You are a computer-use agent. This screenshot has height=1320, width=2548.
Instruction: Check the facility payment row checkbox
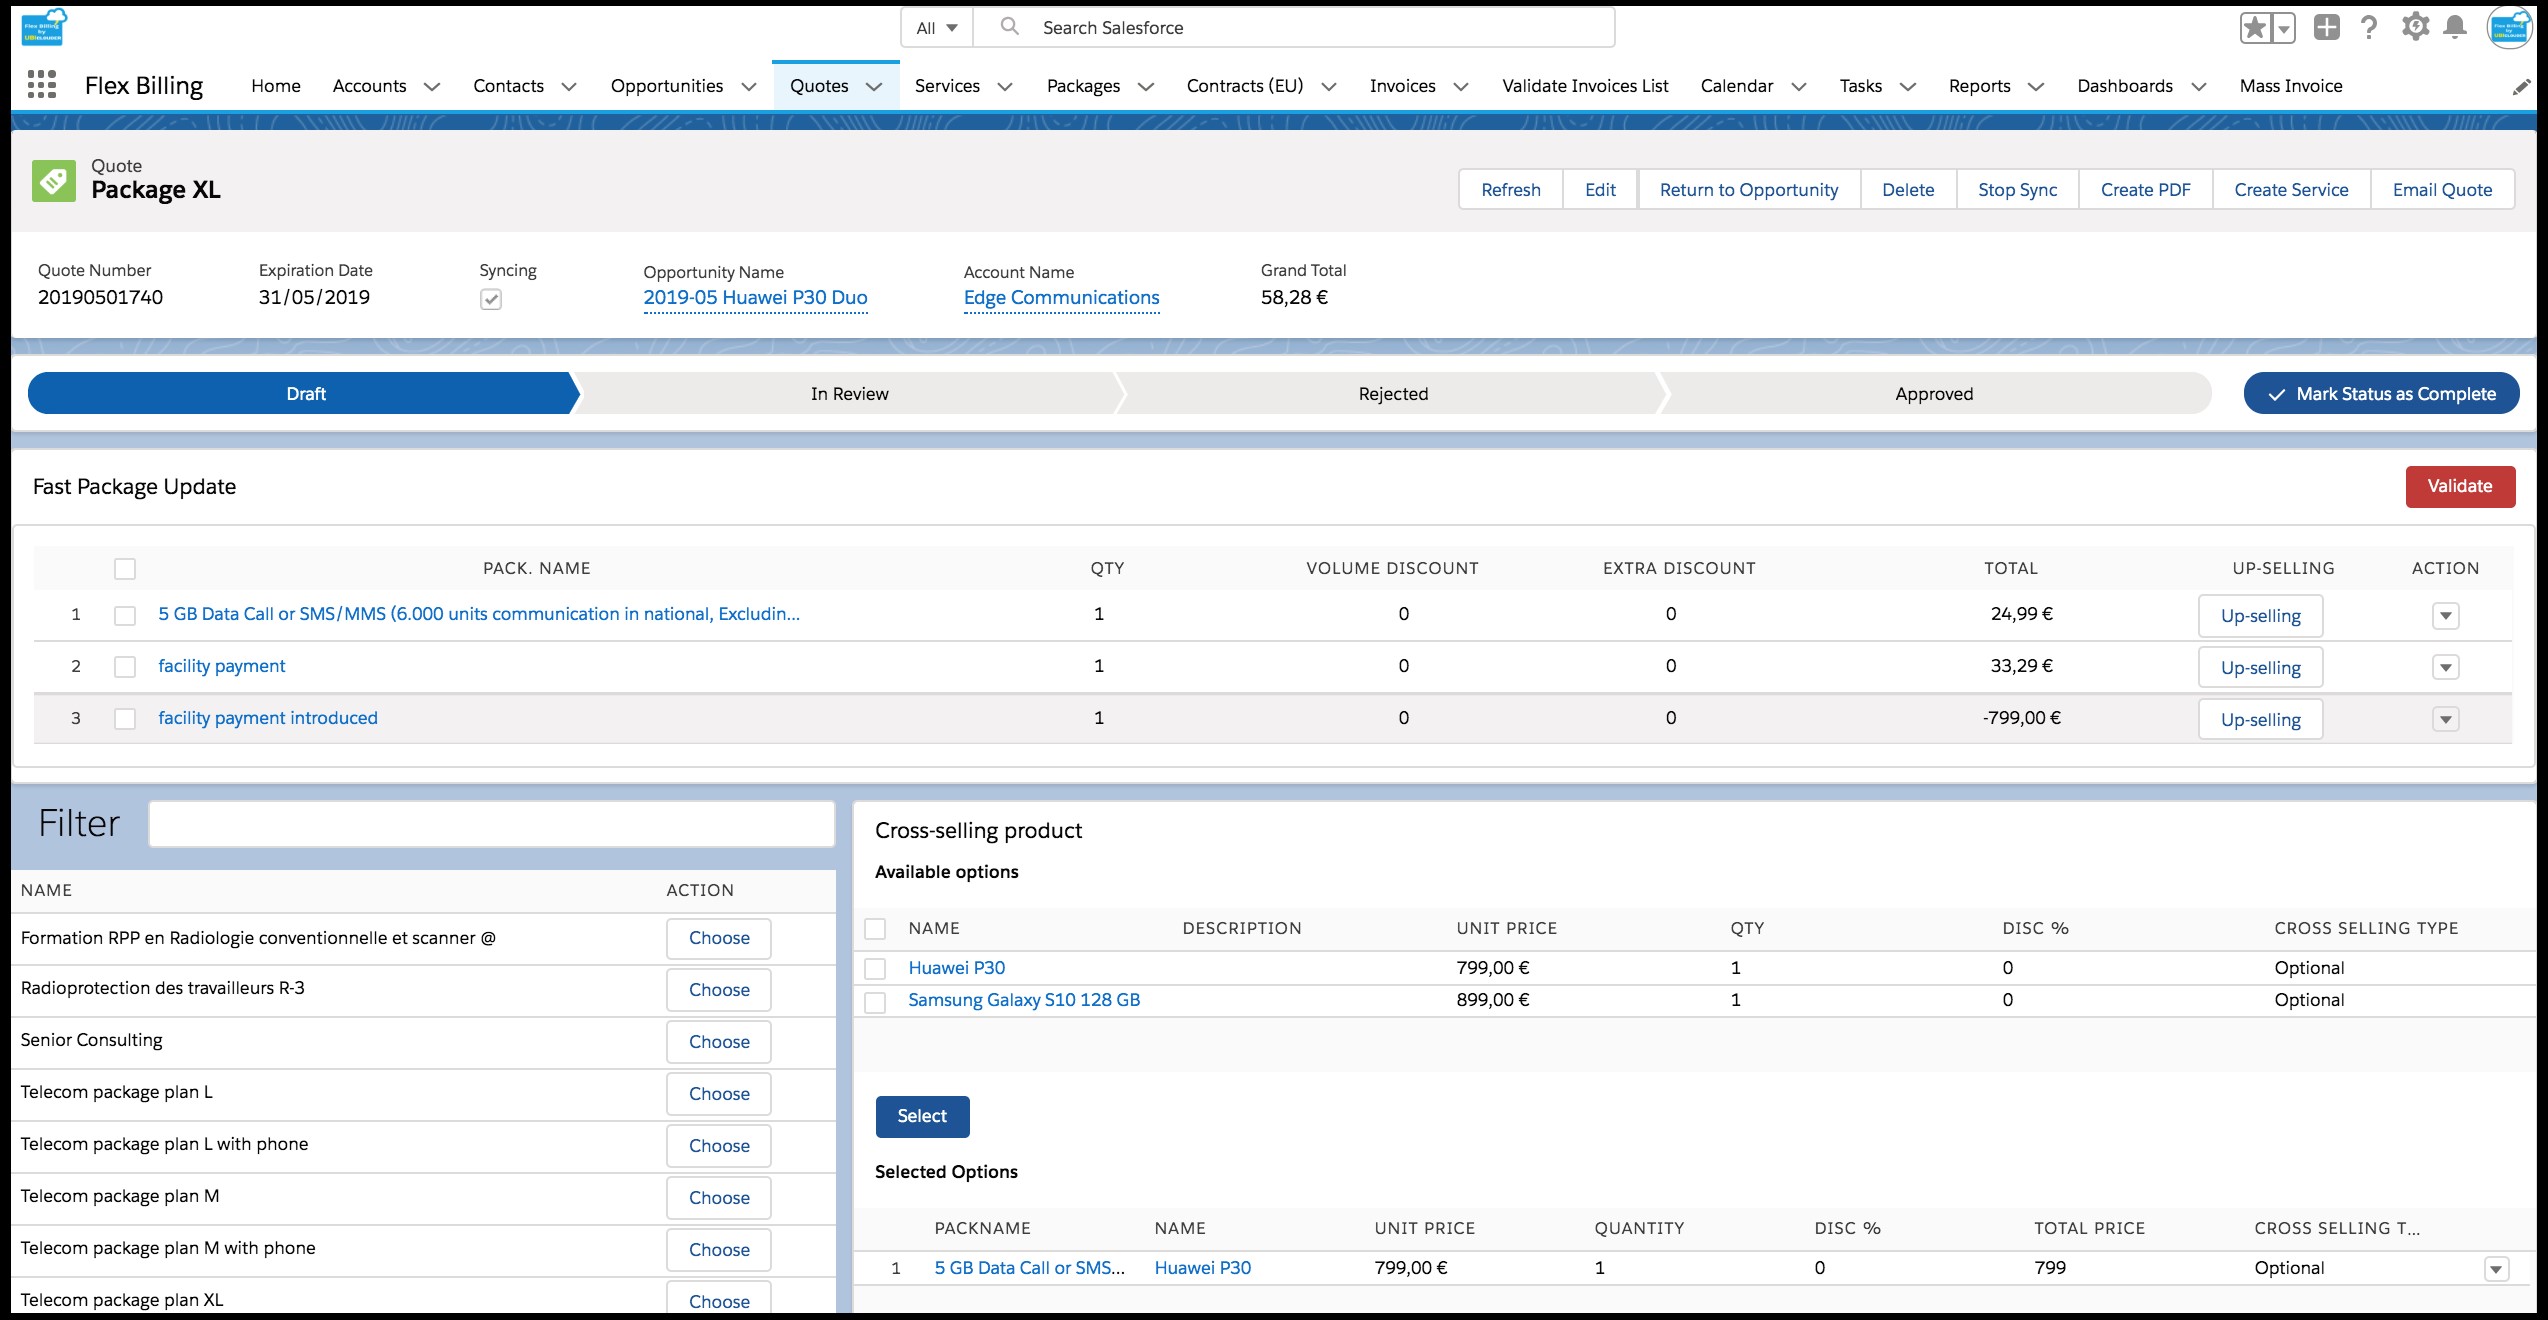[x=125, y=666]
